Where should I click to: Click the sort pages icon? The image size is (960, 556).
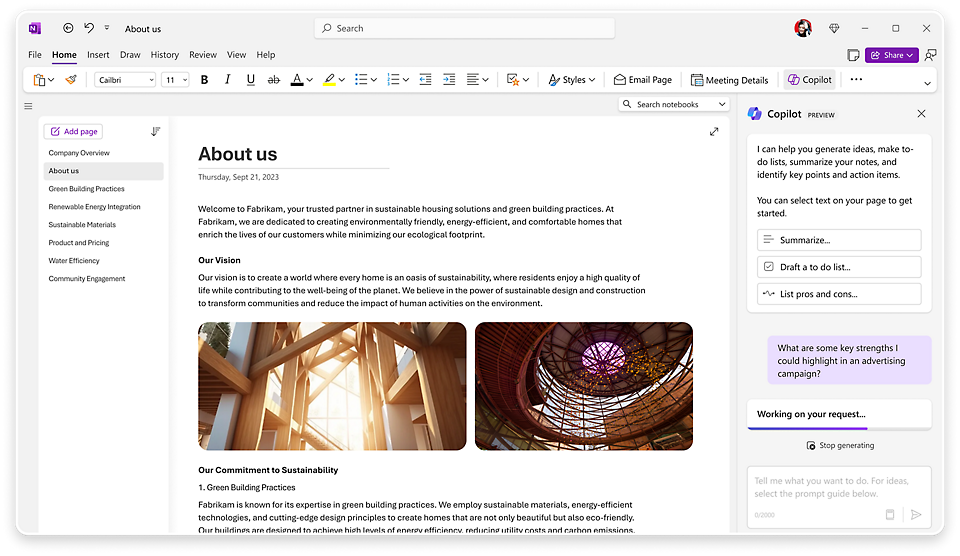point(156,131)
